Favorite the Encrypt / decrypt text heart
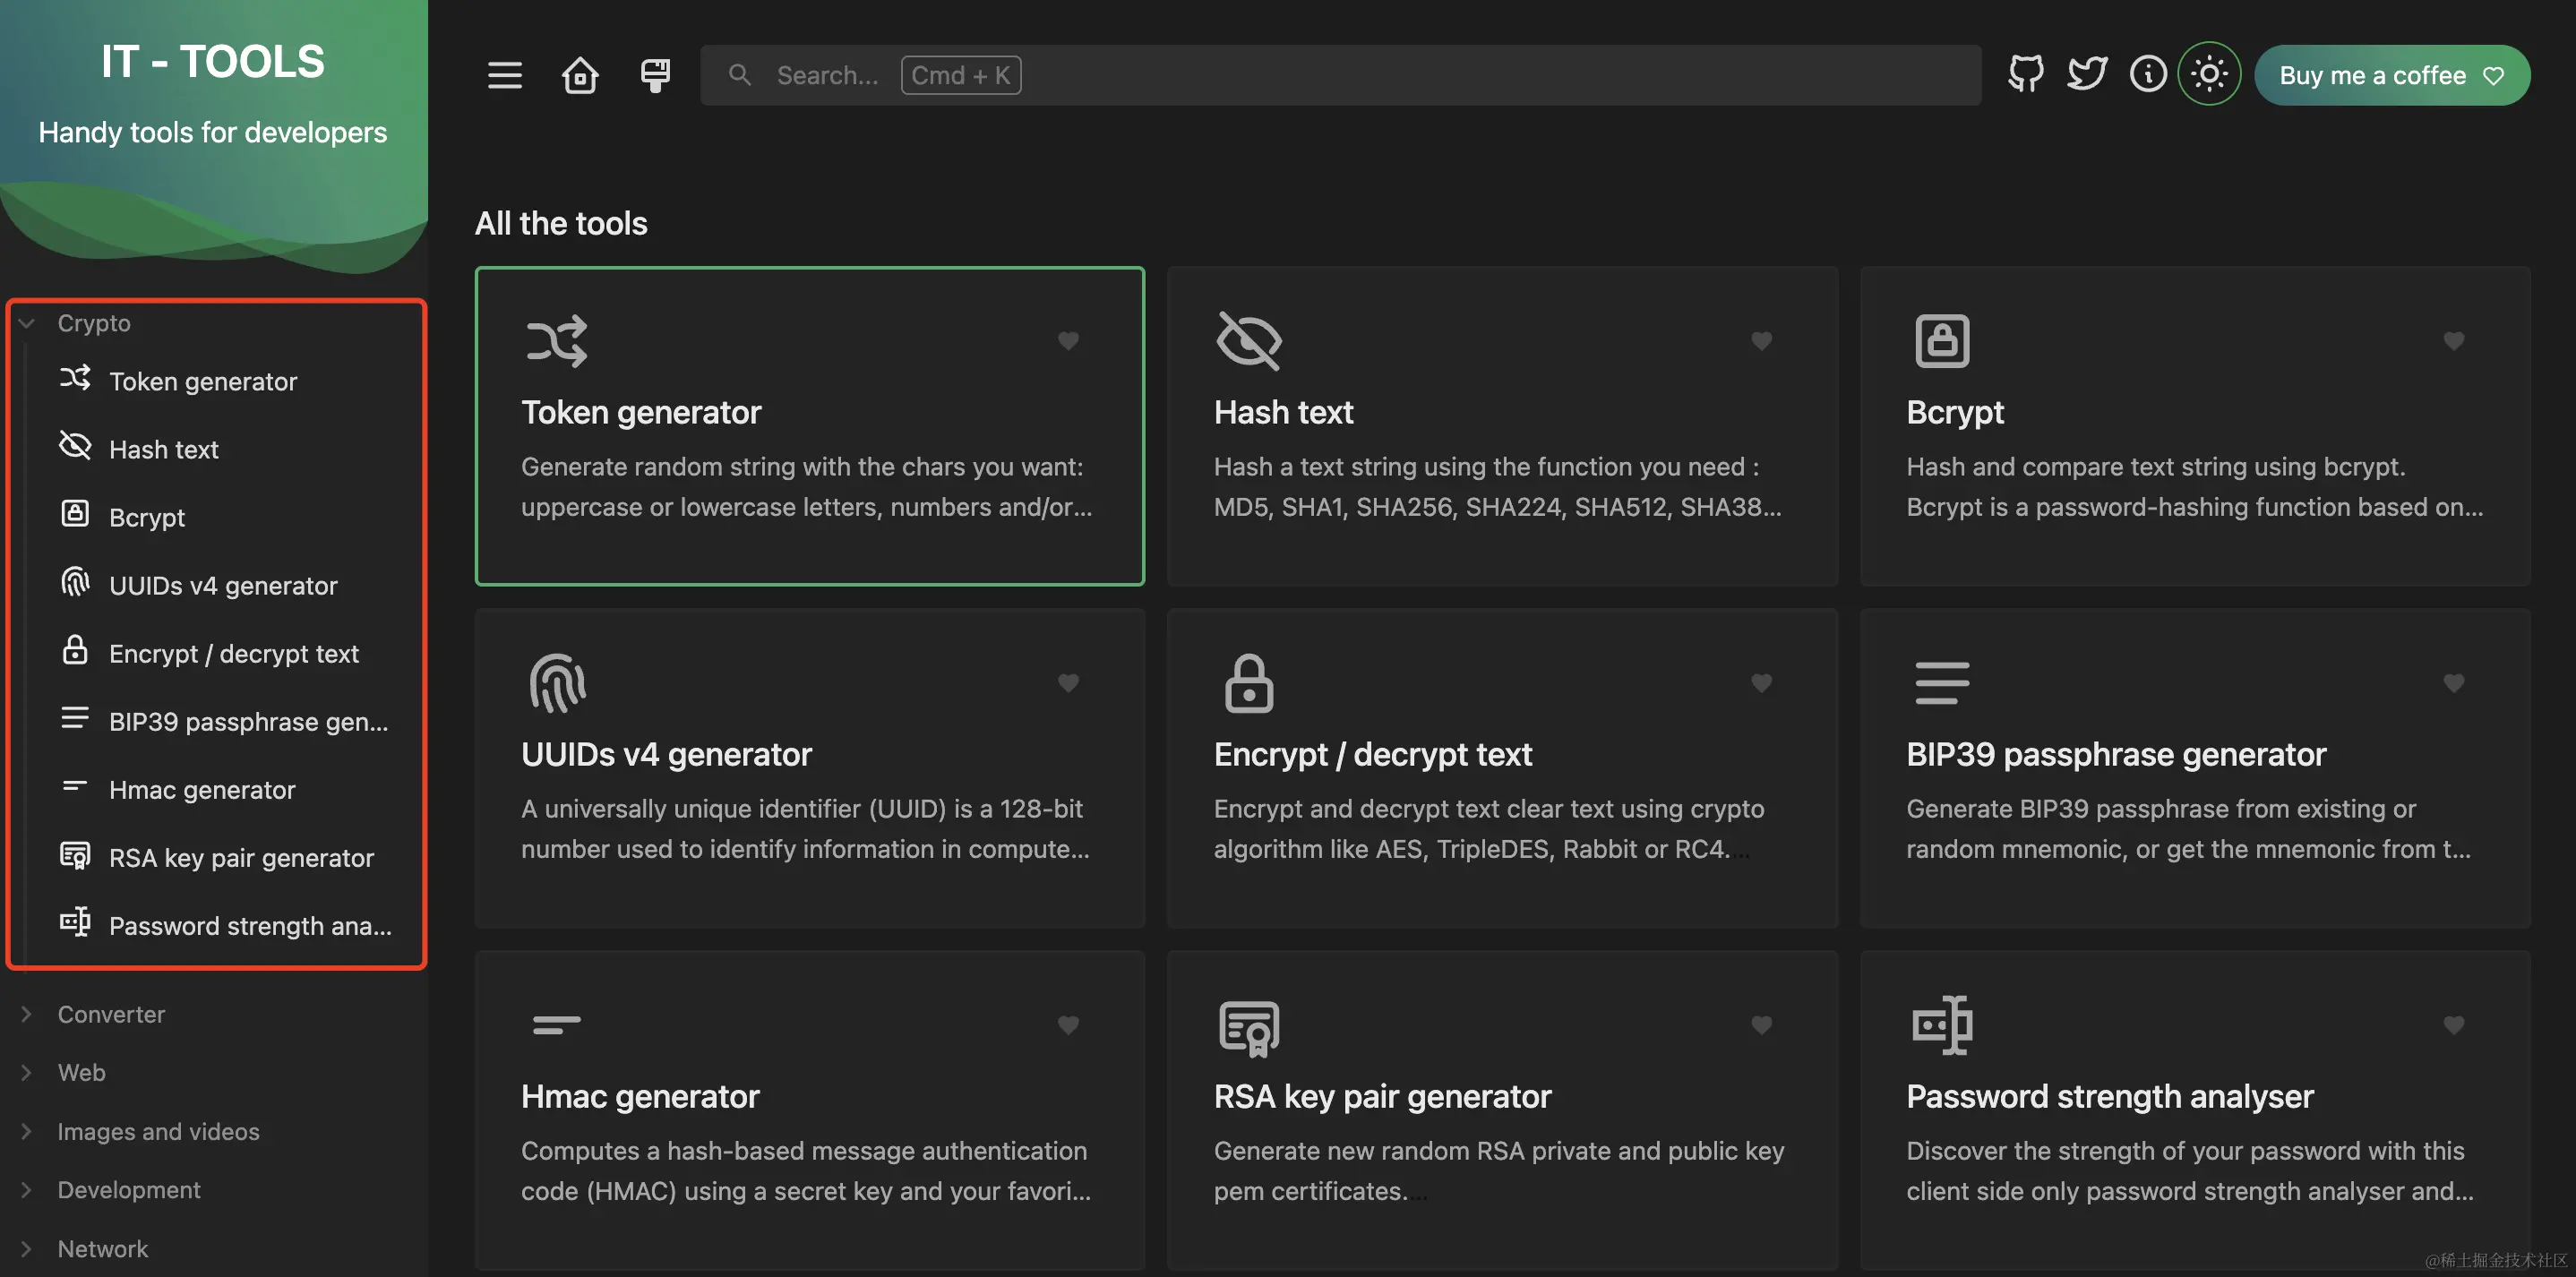Screen dimensions: 2576x1277 (1761, 683)
